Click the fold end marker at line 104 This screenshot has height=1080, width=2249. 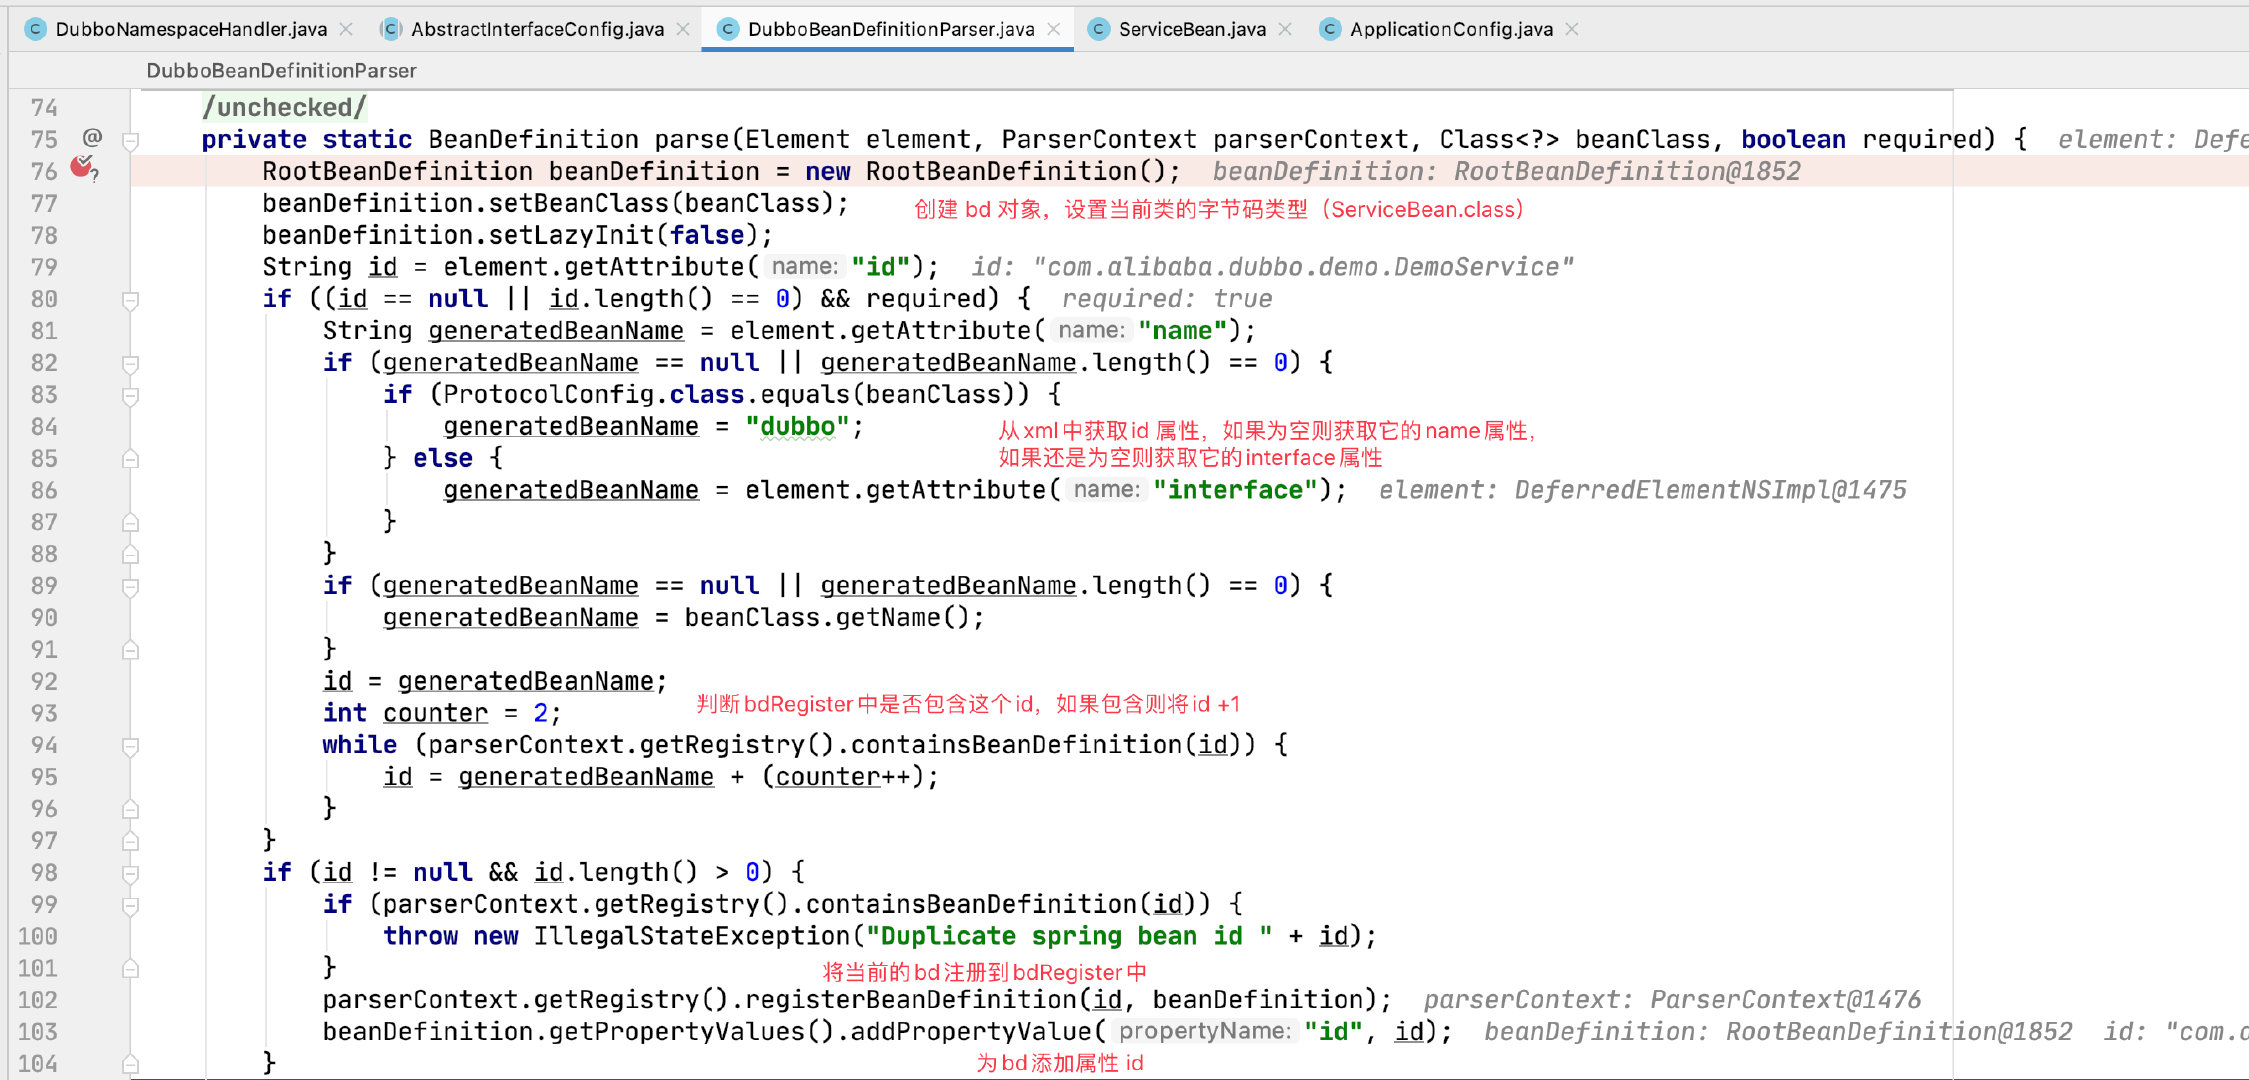coord(130,1064)
